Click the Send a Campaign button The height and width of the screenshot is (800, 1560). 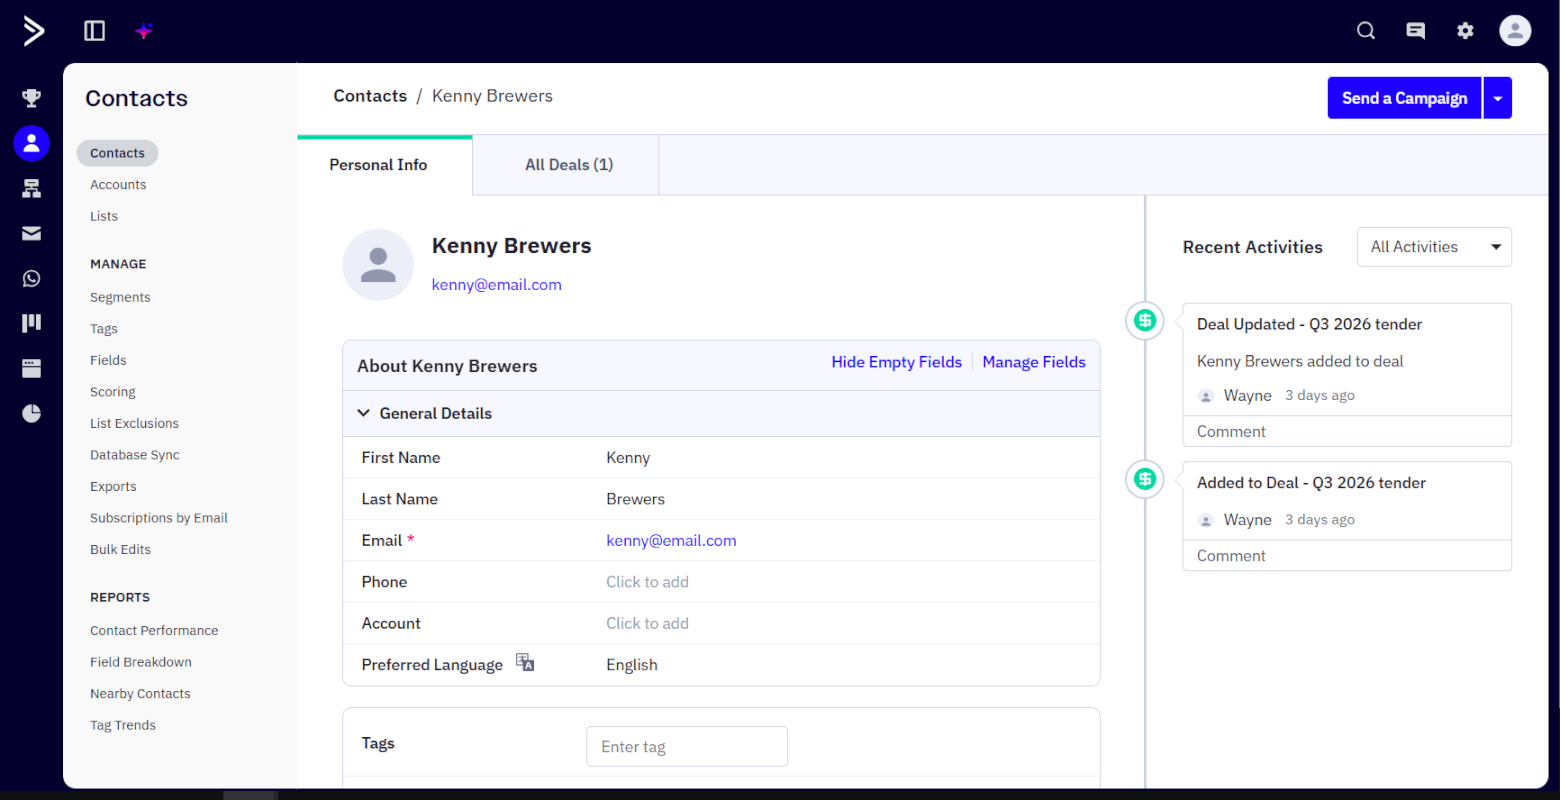(x=1403, y=98)
